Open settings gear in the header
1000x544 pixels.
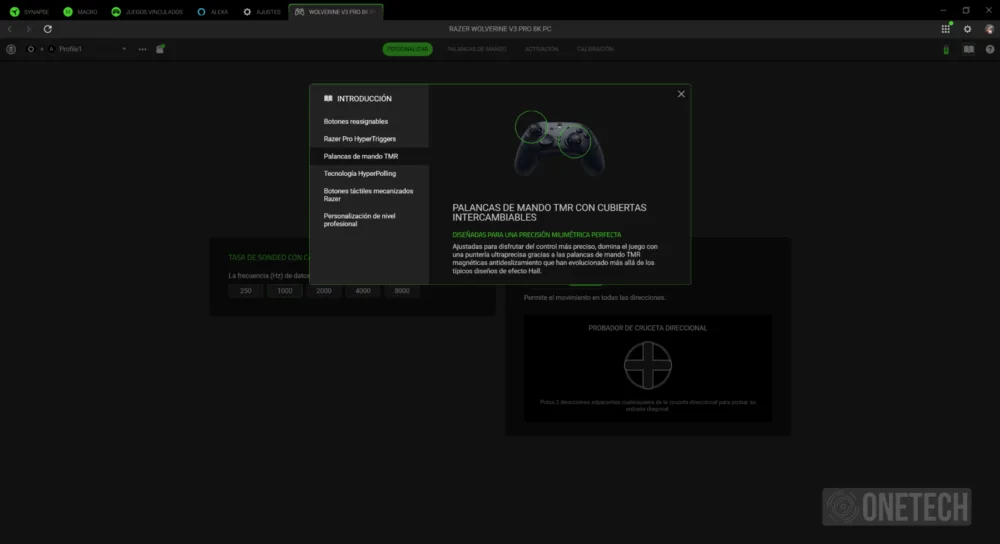tap(967, 29)
